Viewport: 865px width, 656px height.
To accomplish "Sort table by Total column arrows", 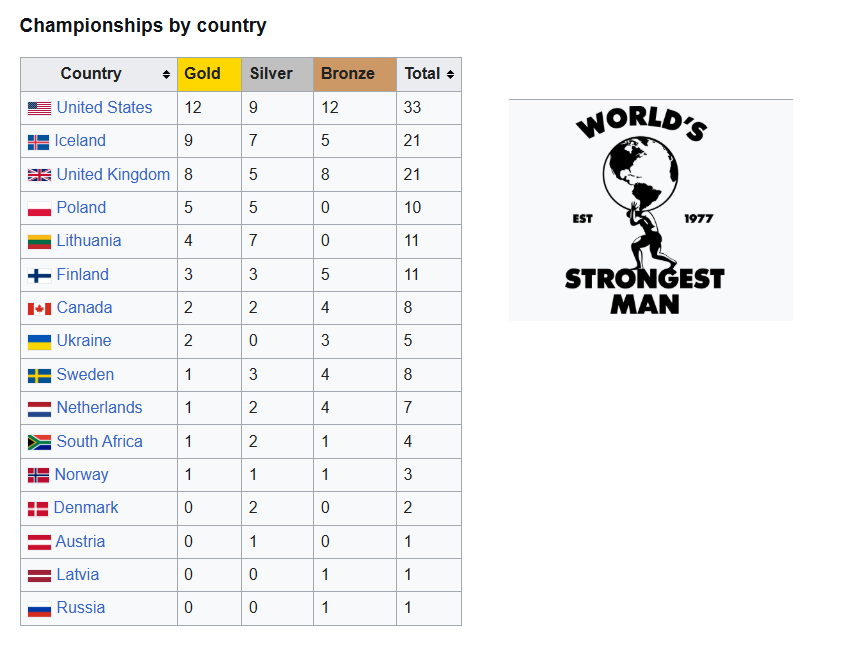I will (x=450, y=74).
